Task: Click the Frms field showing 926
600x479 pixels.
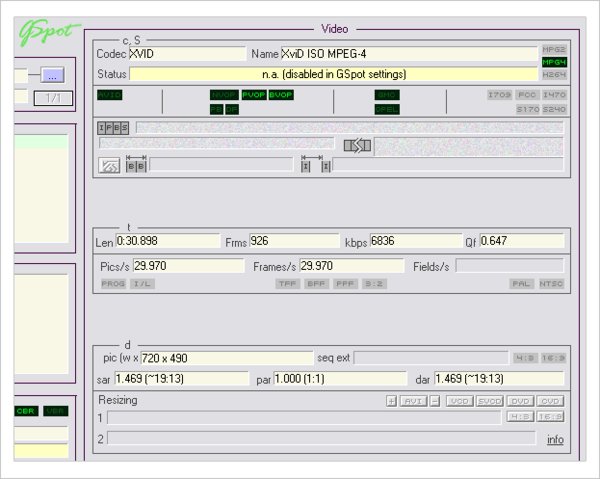Action: pos(294,241)
